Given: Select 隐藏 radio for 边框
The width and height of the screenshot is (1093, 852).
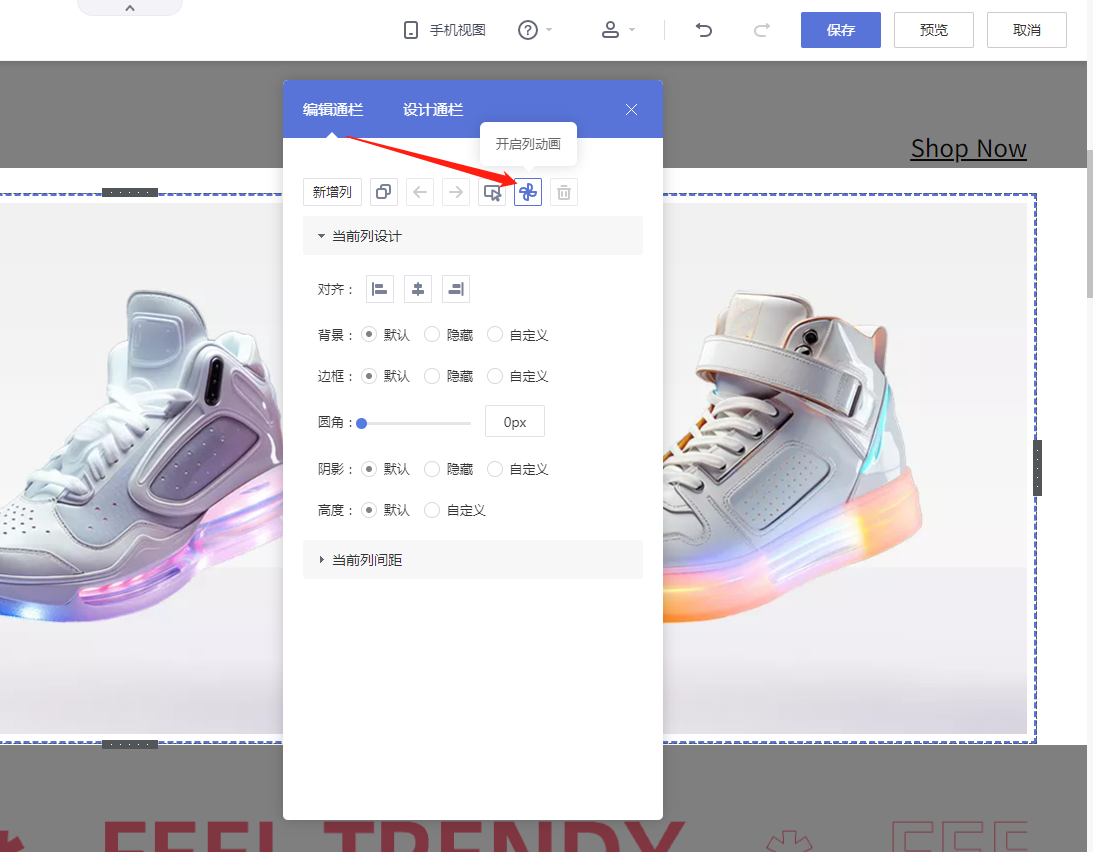Looking at the screenshot, I should click(x=432, y=376).
